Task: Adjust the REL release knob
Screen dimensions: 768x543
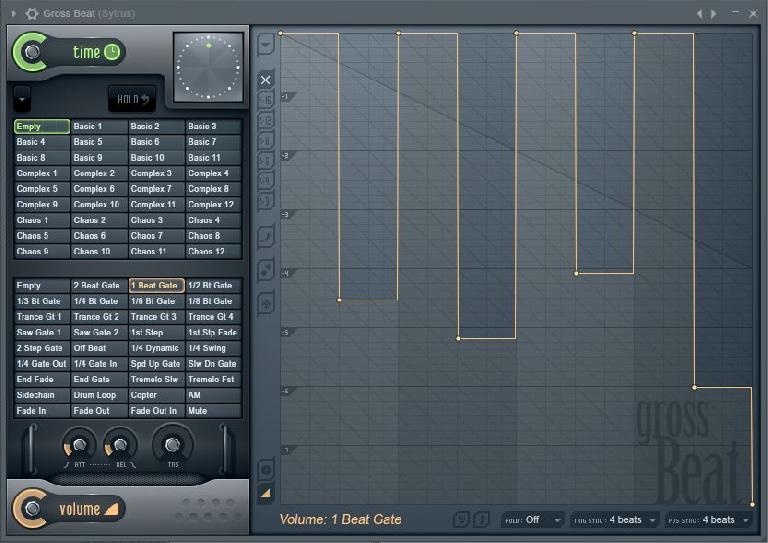Action: pos(120,445)
